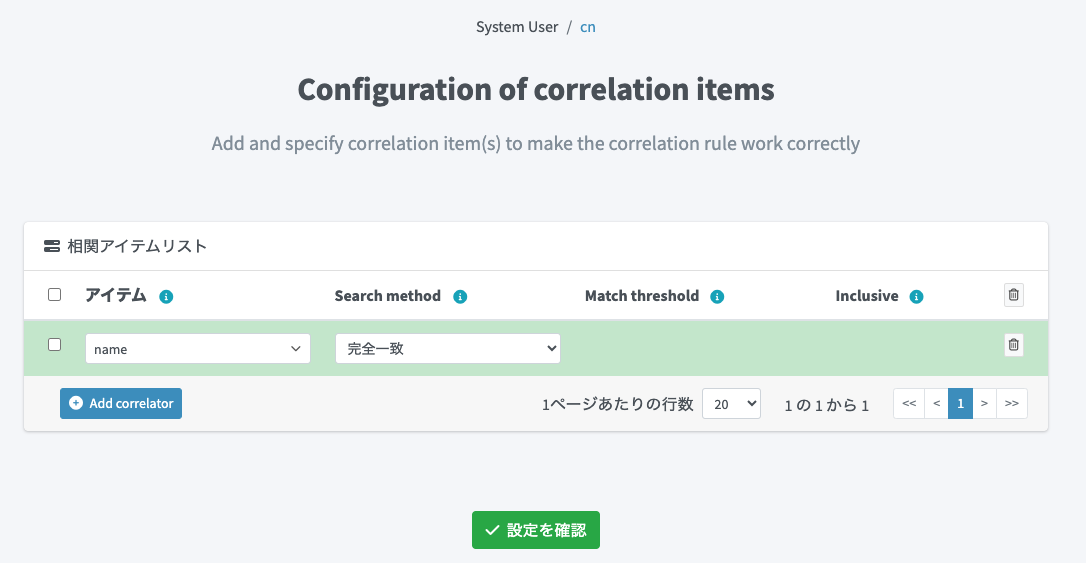Image resolution: width=1086 pixels, height=563 pixels.
Task: Delete the name row with trash icon
Action: coord(1014,345)
